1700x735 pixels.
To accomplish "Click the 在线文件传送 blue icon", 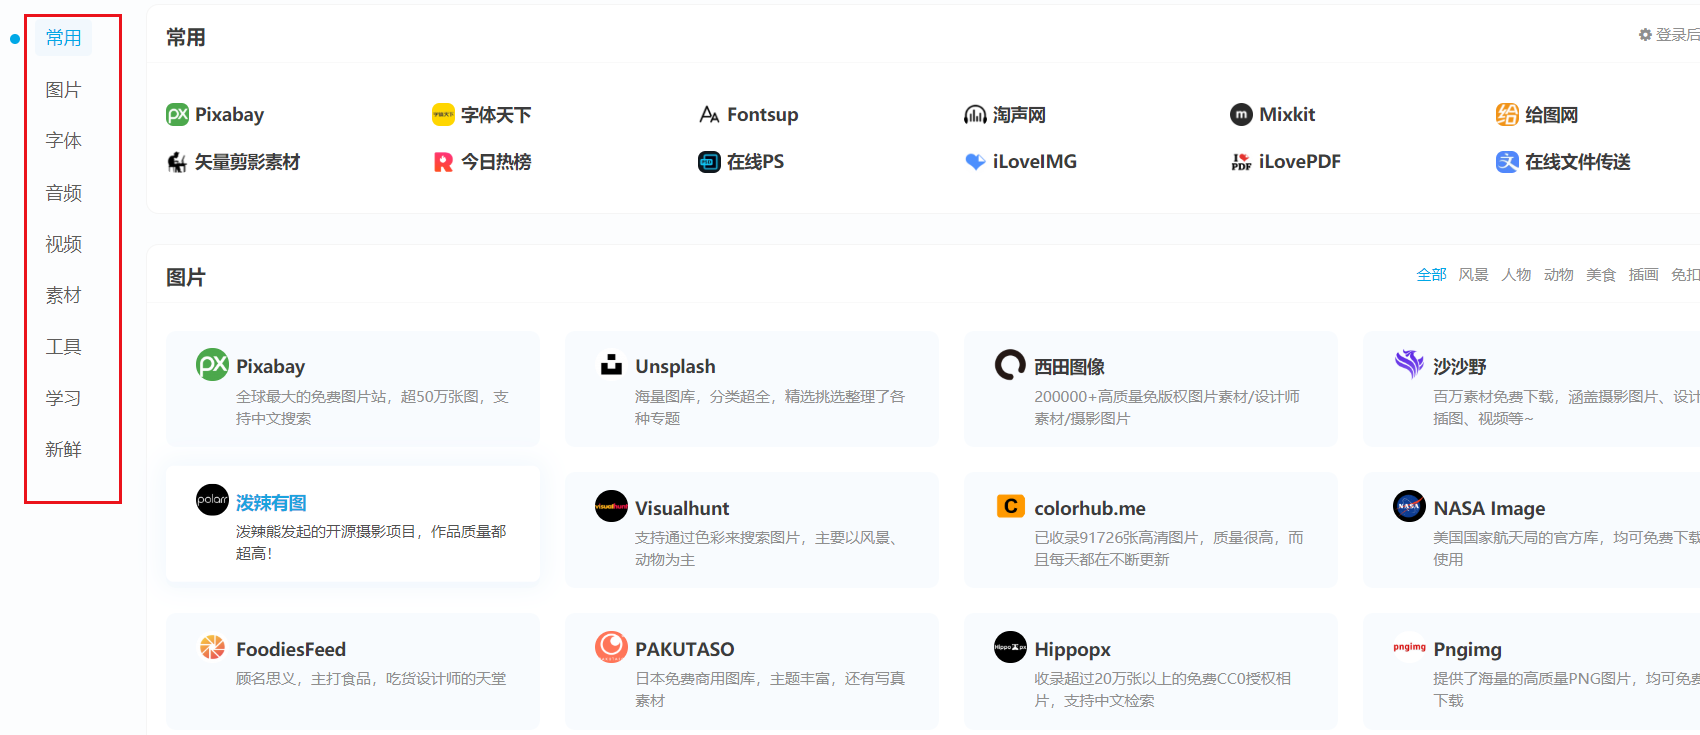I will tap(1507, 162).
